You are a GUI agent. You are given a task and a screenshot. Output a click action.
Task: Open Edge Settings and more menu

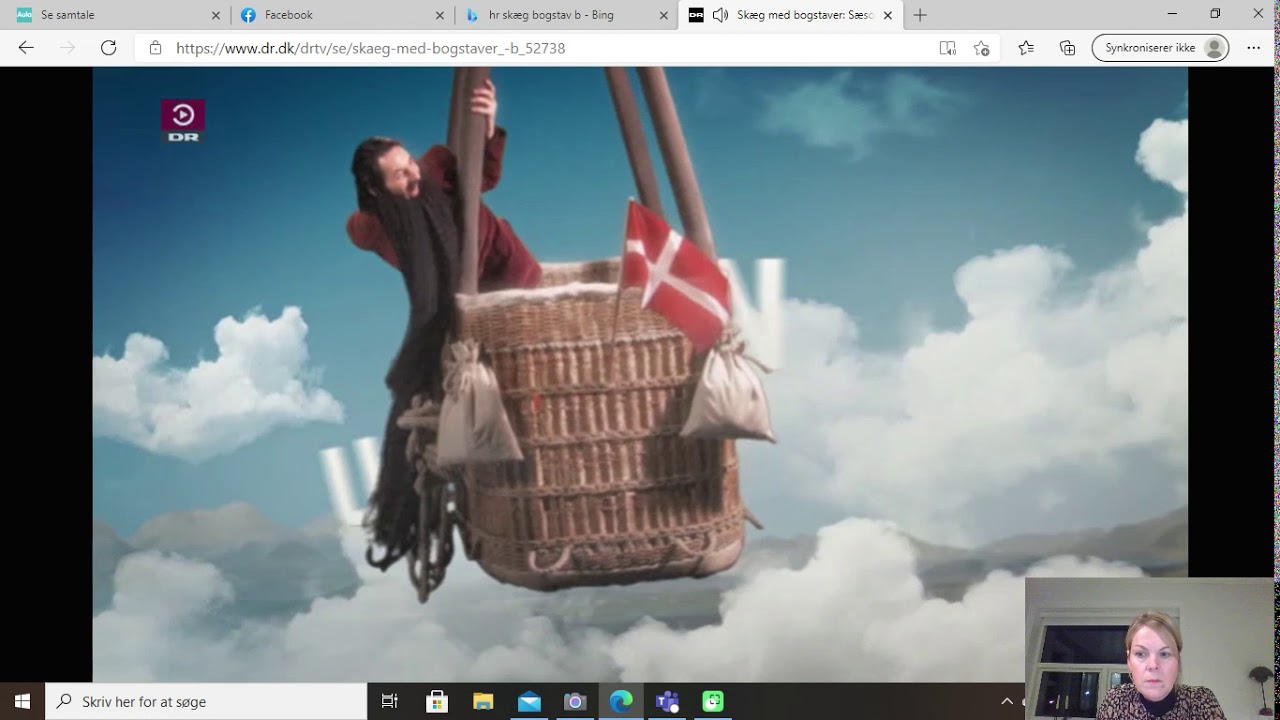(x=1253, y=48)
